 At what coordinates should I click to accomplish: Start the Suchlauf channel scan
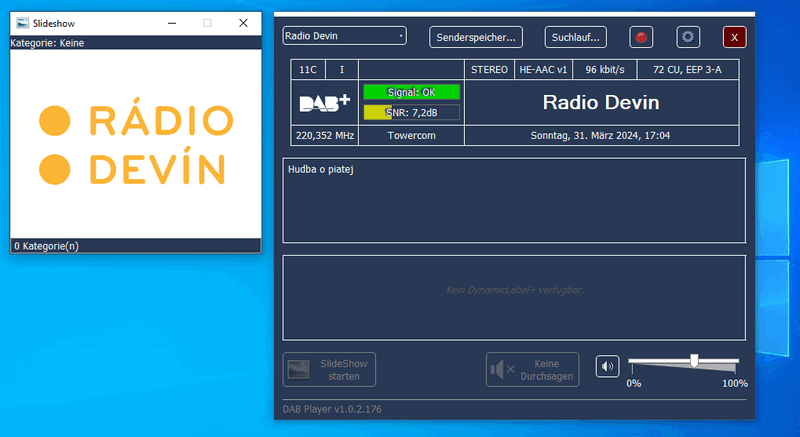click(576, 37)
